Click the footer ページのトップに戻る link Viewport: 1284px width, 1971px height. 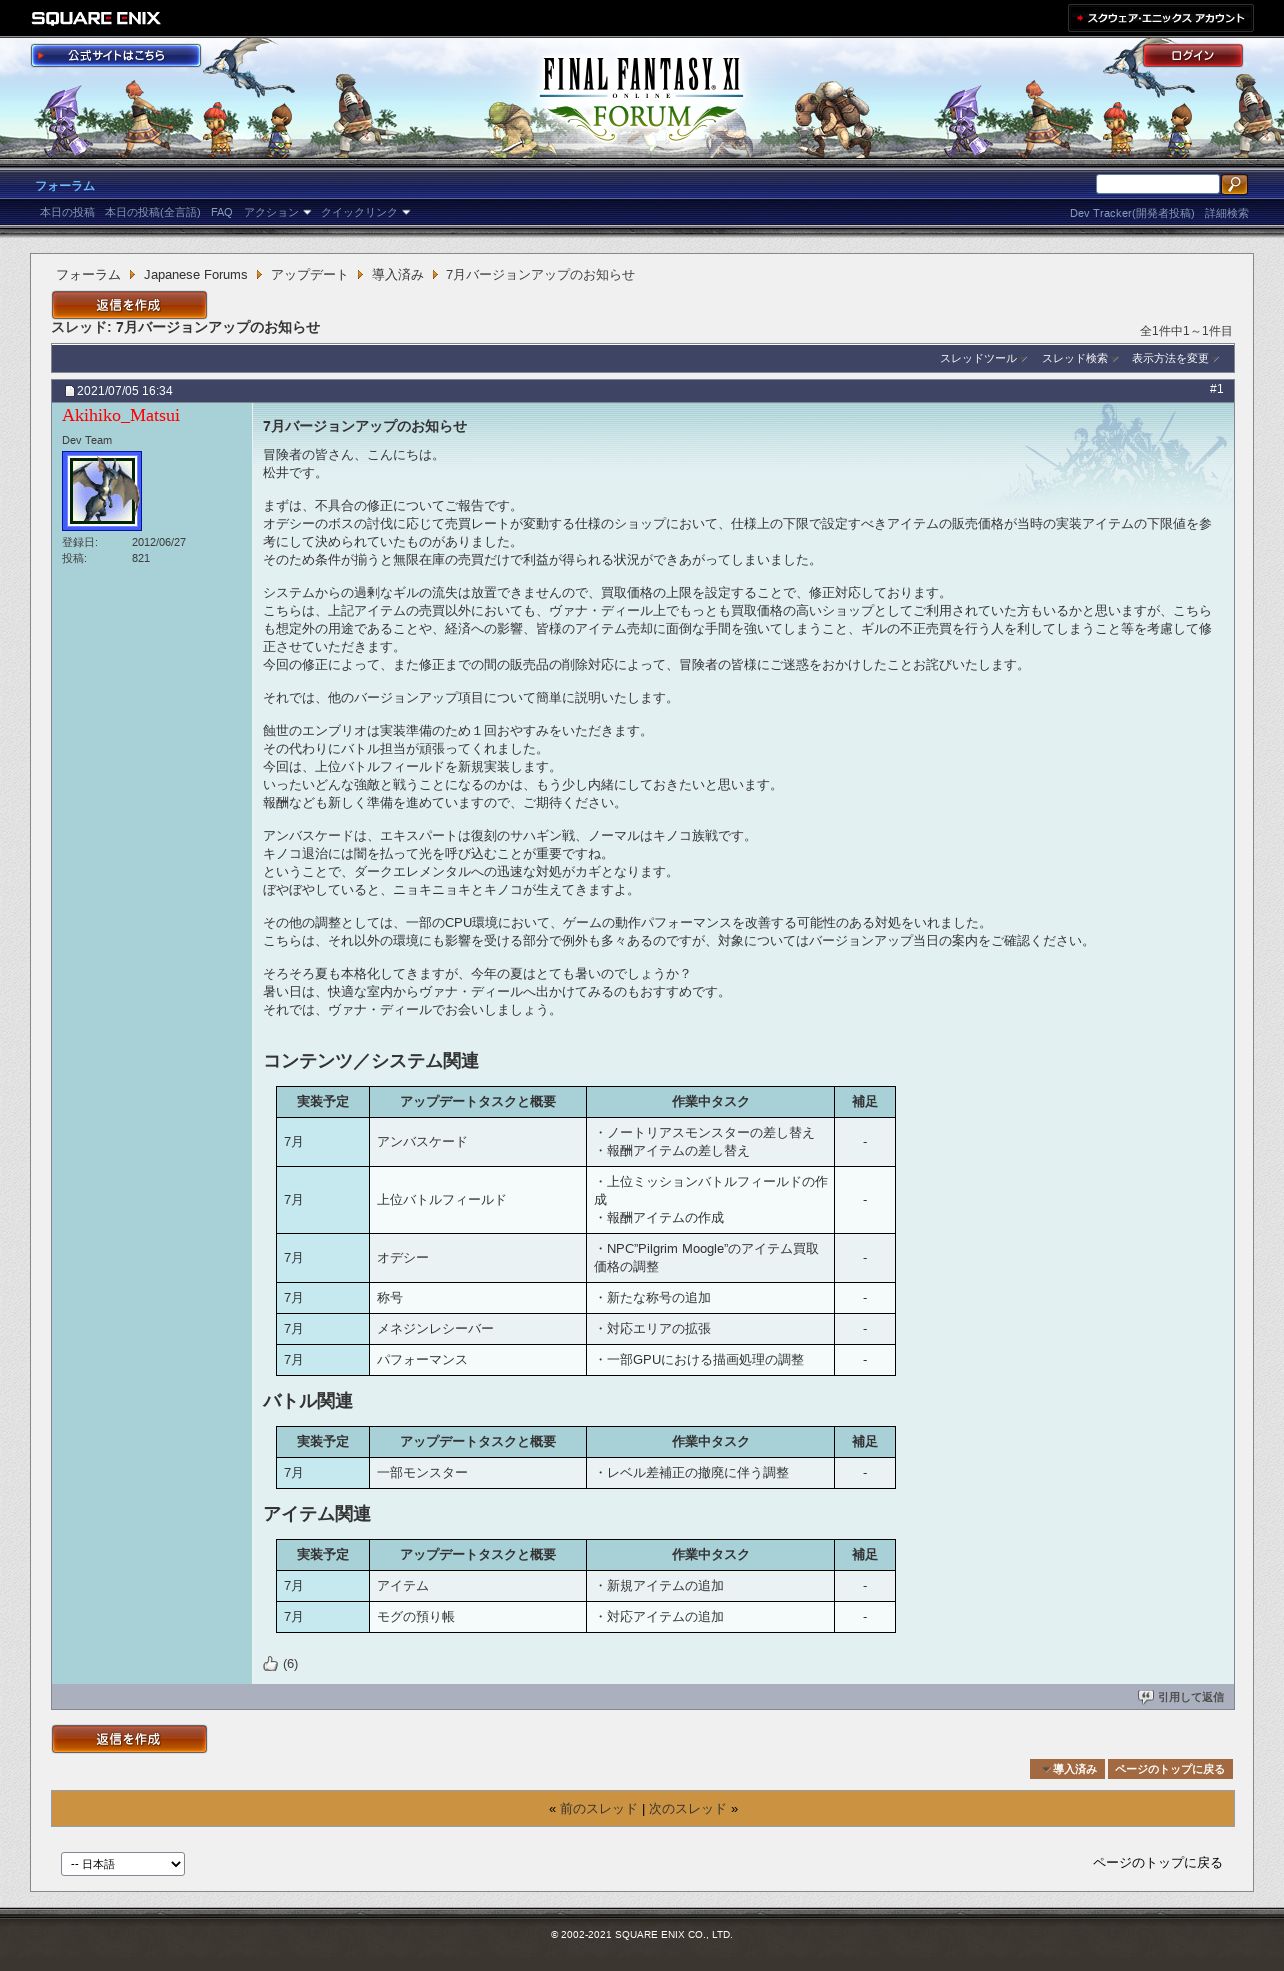coord(1157,1863)
